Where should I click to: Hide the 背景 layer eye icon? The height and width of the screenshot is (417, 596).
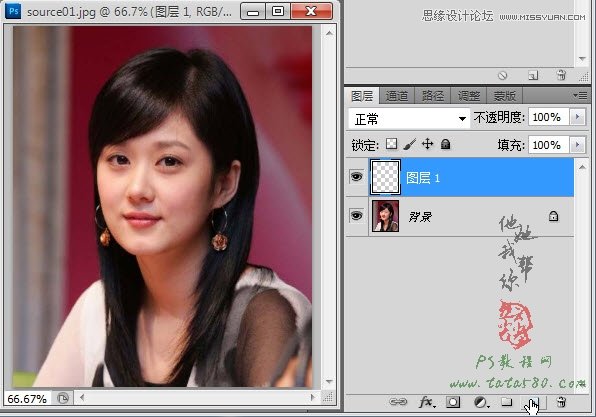click(x=356, y=216)
